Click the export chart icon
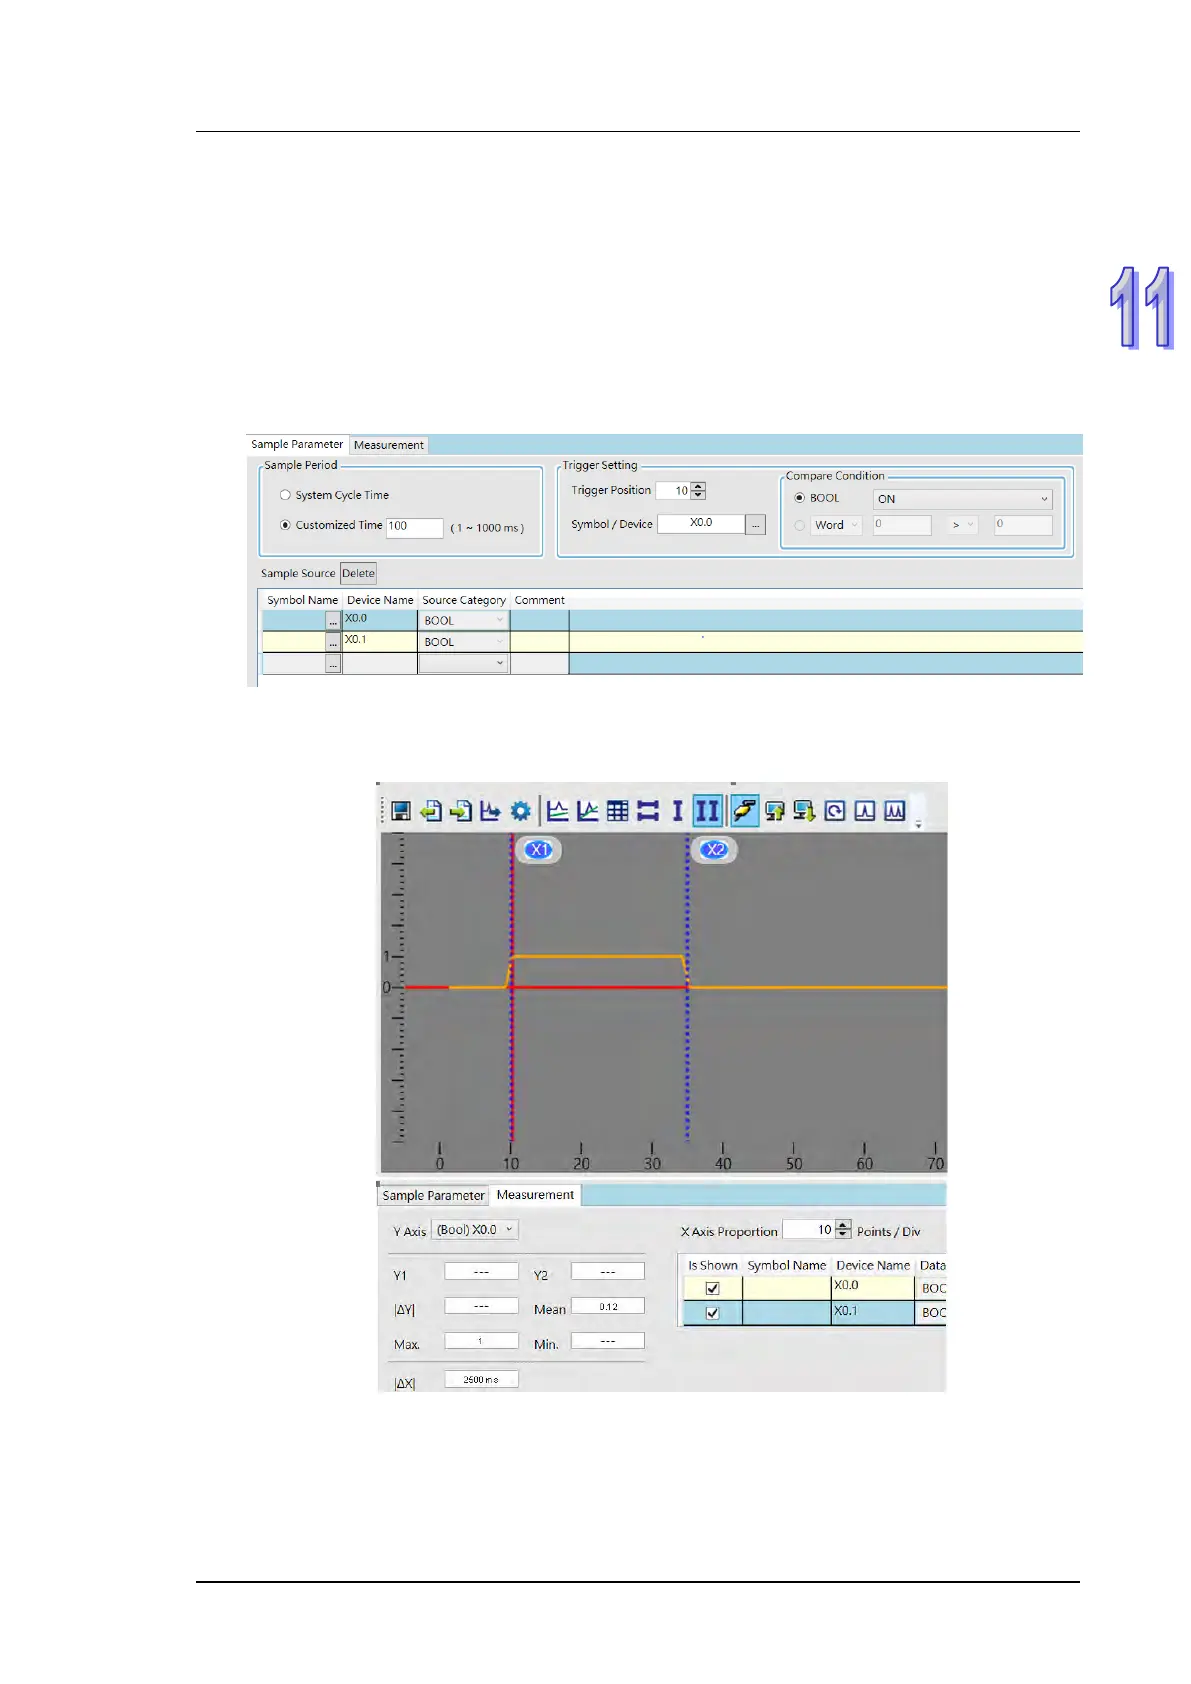1191x1684 pixels. (490, 811)
